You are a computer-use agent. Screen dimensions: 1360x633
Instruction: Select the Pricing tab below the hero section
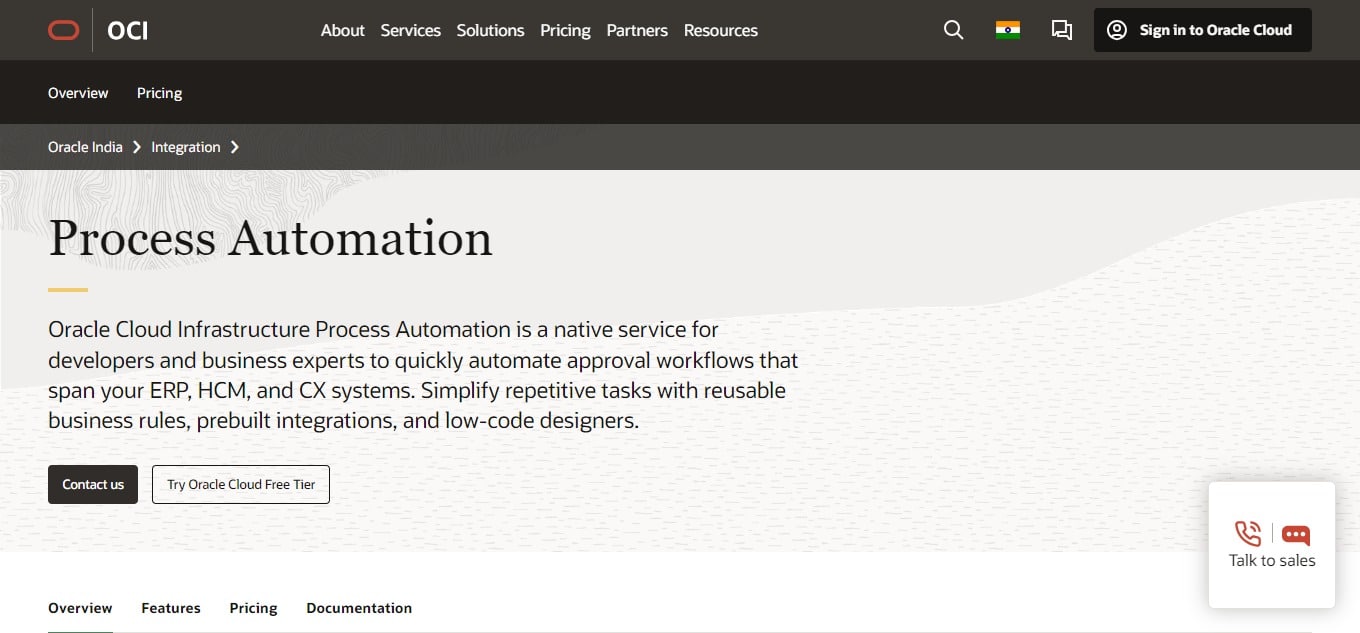(253, 607)
